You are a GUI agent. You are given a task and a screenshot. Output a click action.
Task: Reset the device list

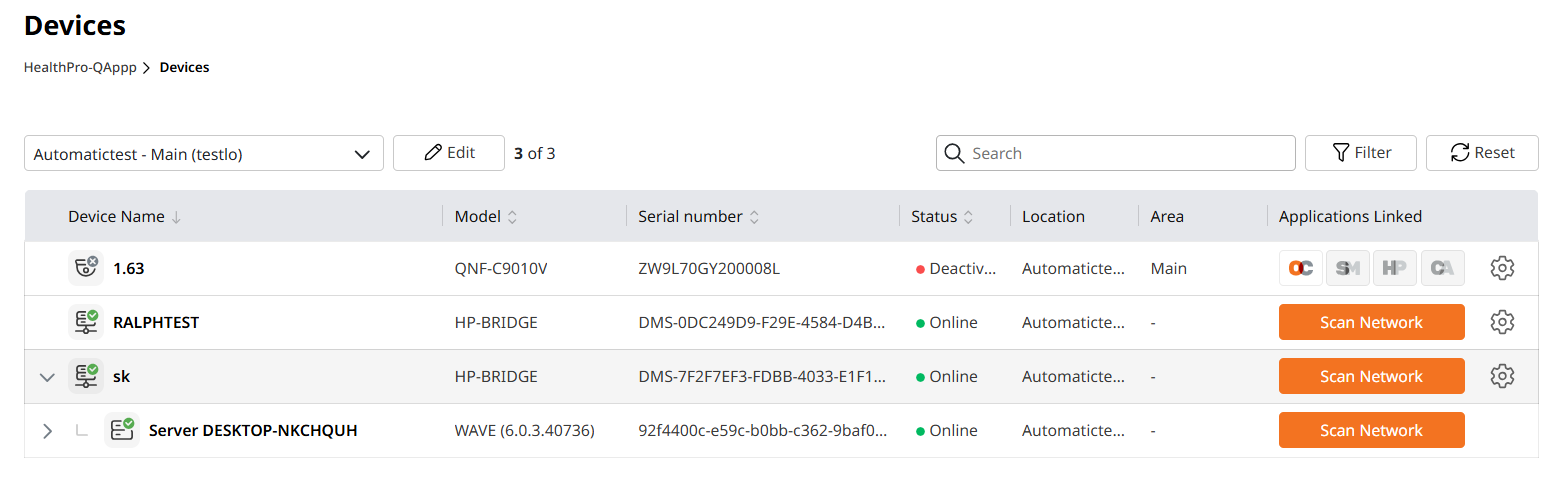pos(1481,153)
